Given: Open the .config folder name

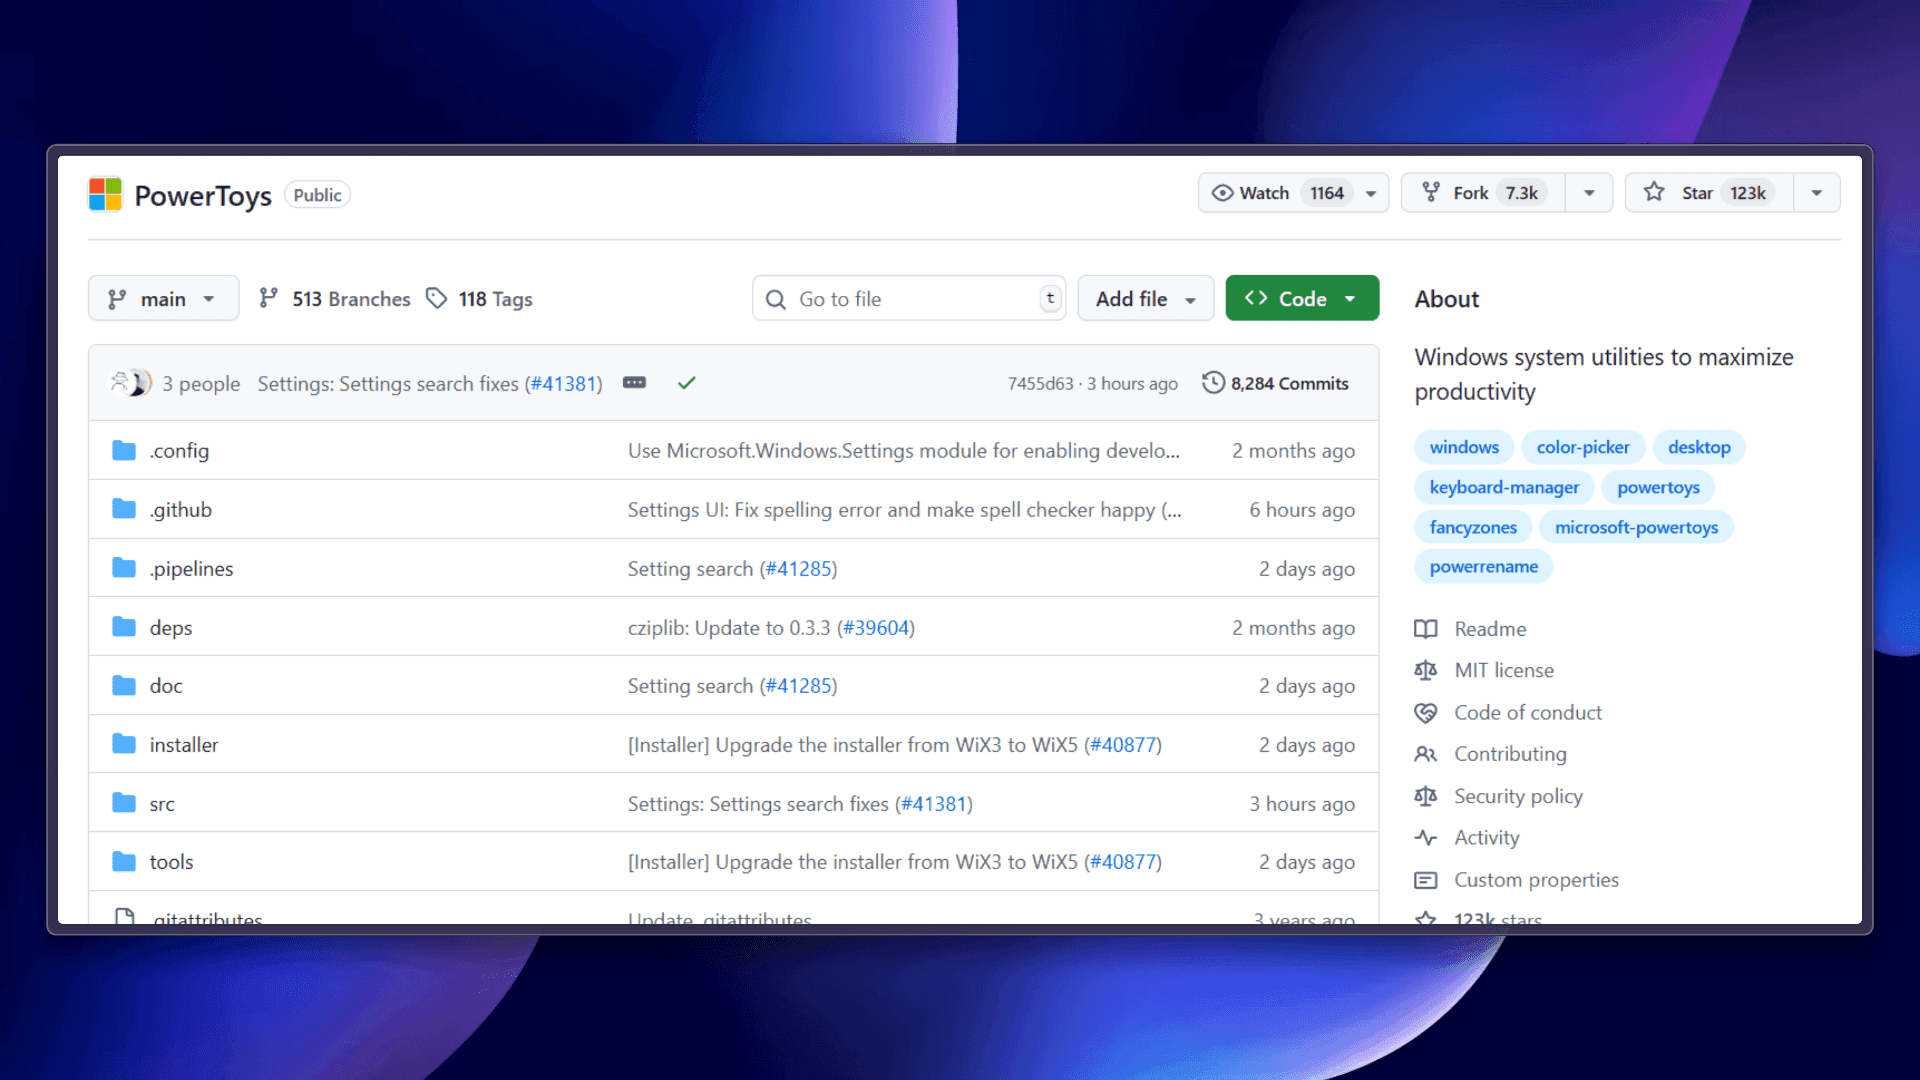Looking at the screenshot, I should [179, 451].
